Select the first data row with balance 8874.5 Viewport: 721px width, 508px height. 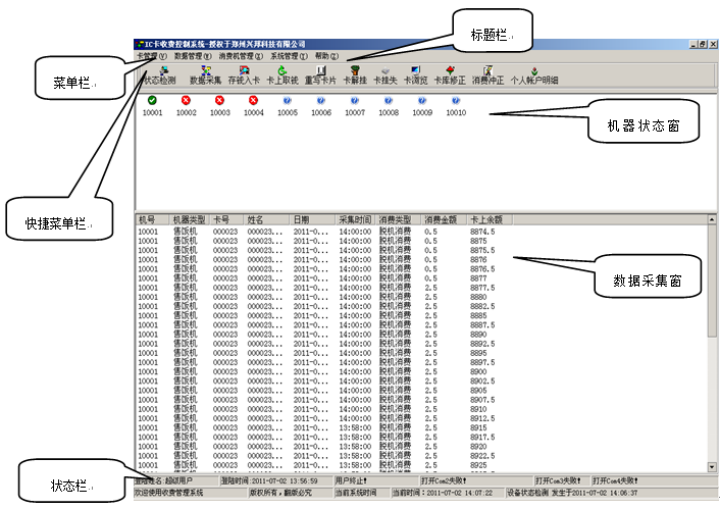(x=420, y=231)
